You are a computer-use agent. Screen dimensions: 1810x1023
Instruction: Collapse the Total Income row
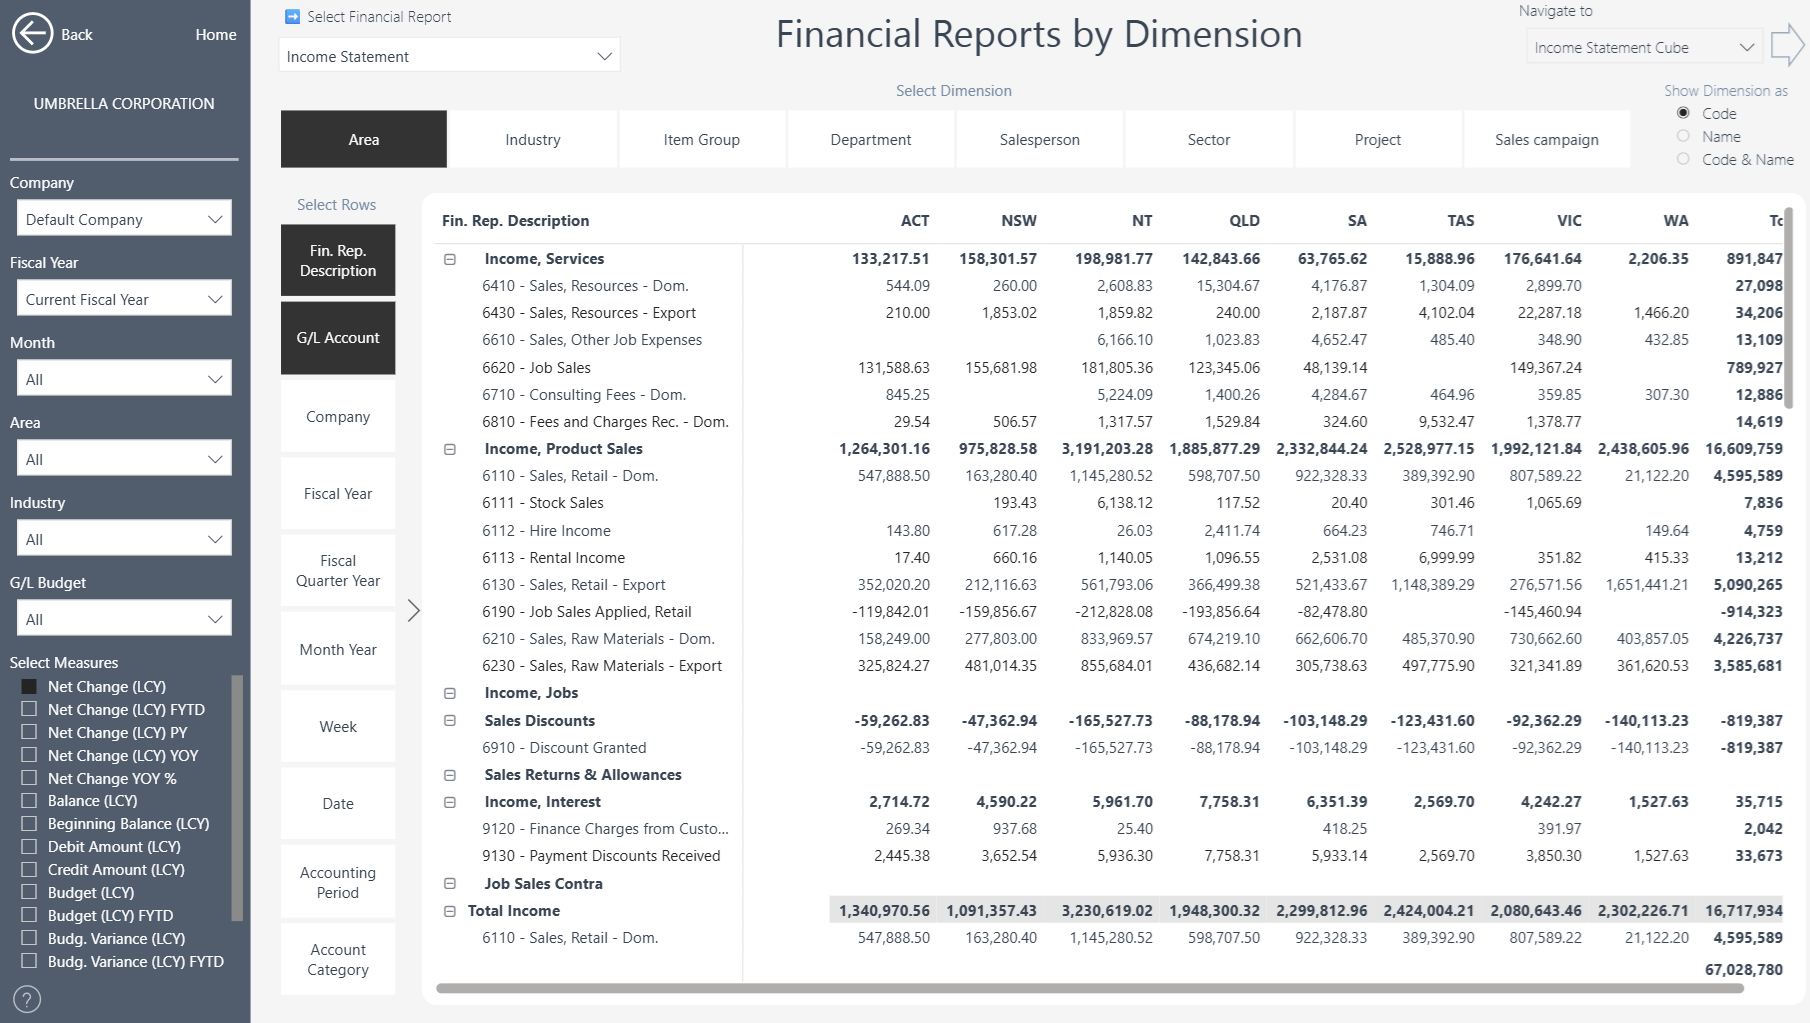point(450,911)
